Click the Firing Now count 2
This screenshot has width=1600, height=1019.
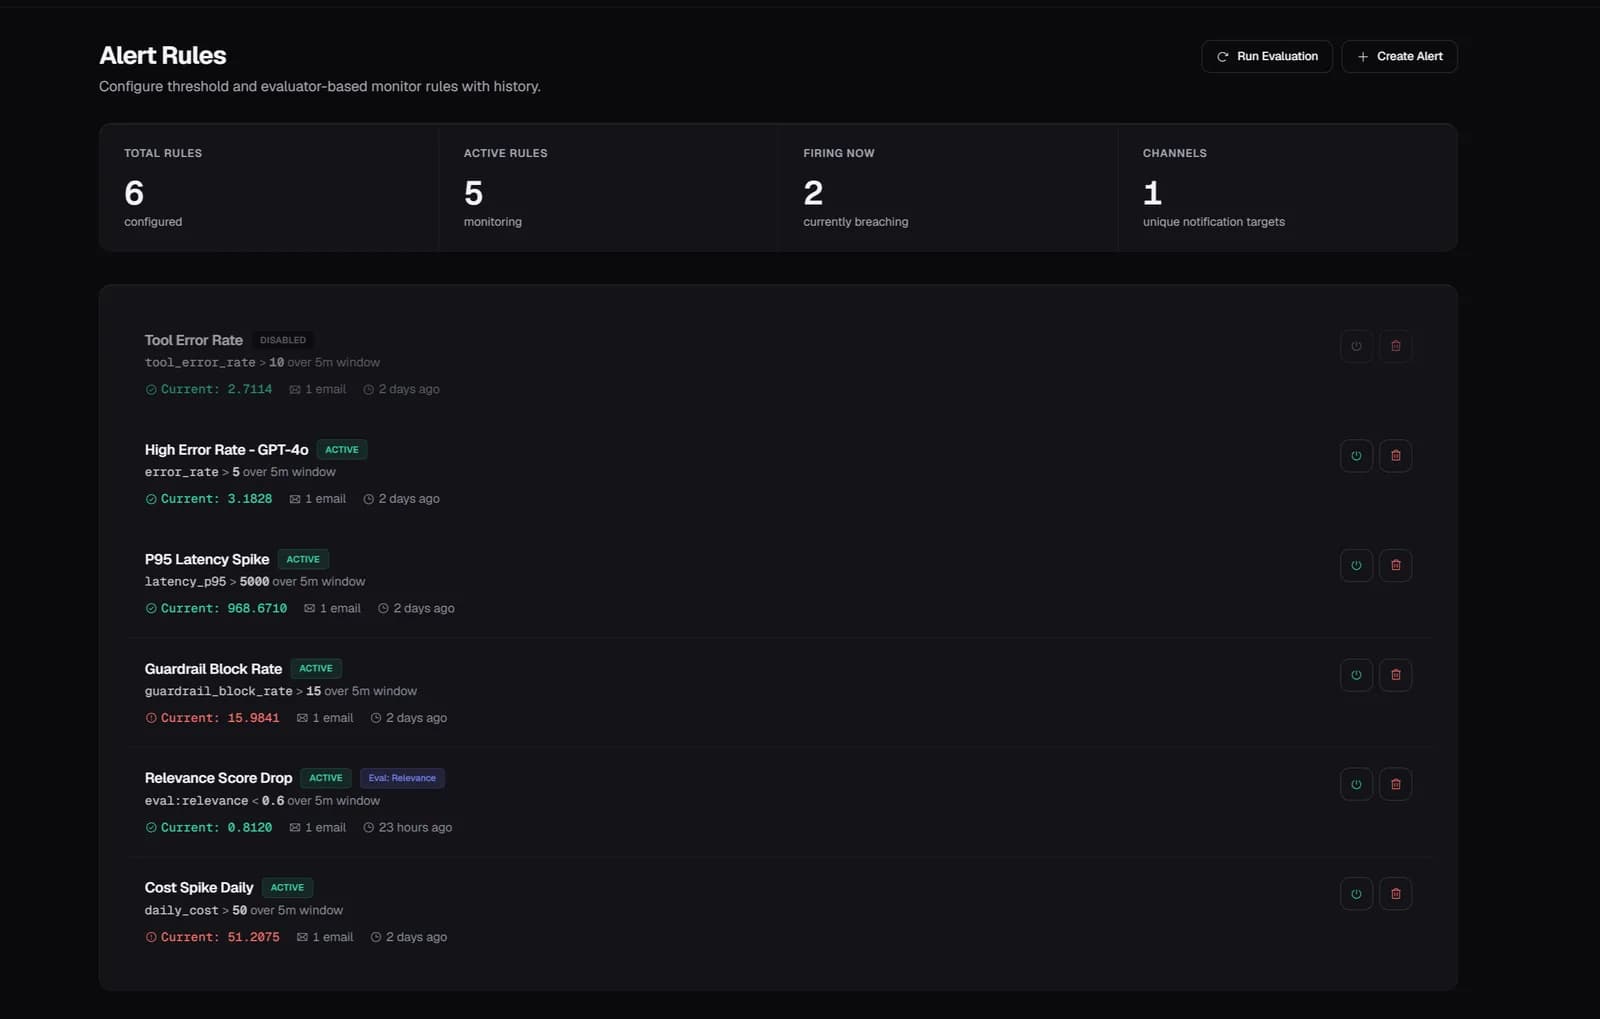tap(813, 192)
